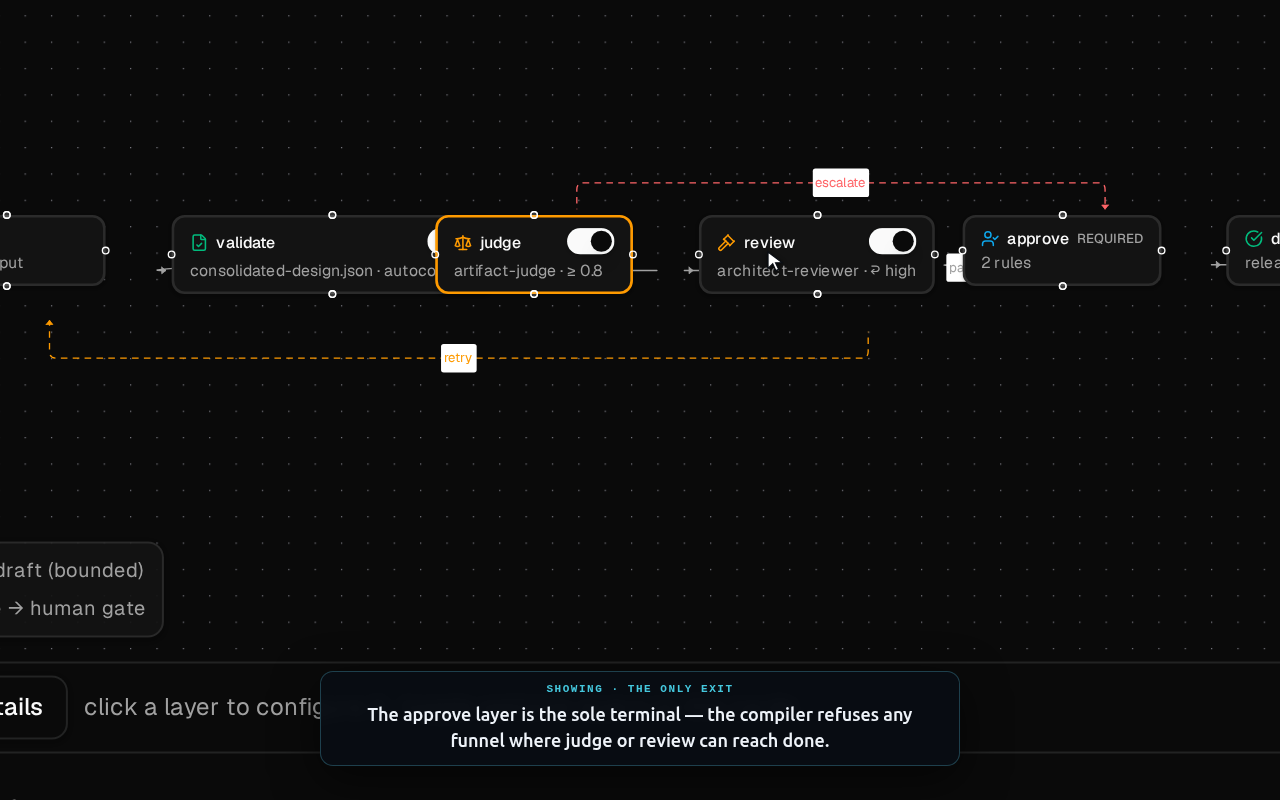This screenshot has height=800, width=1280.
Task: Toggle the judge layer switch
Action: point(591,241)
